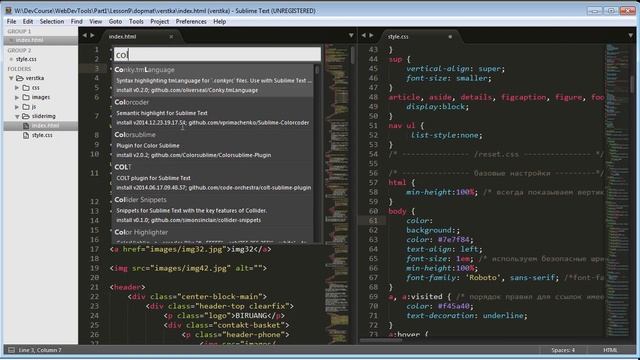
Task: Select the COLT package
Action: tap(213, 178)
